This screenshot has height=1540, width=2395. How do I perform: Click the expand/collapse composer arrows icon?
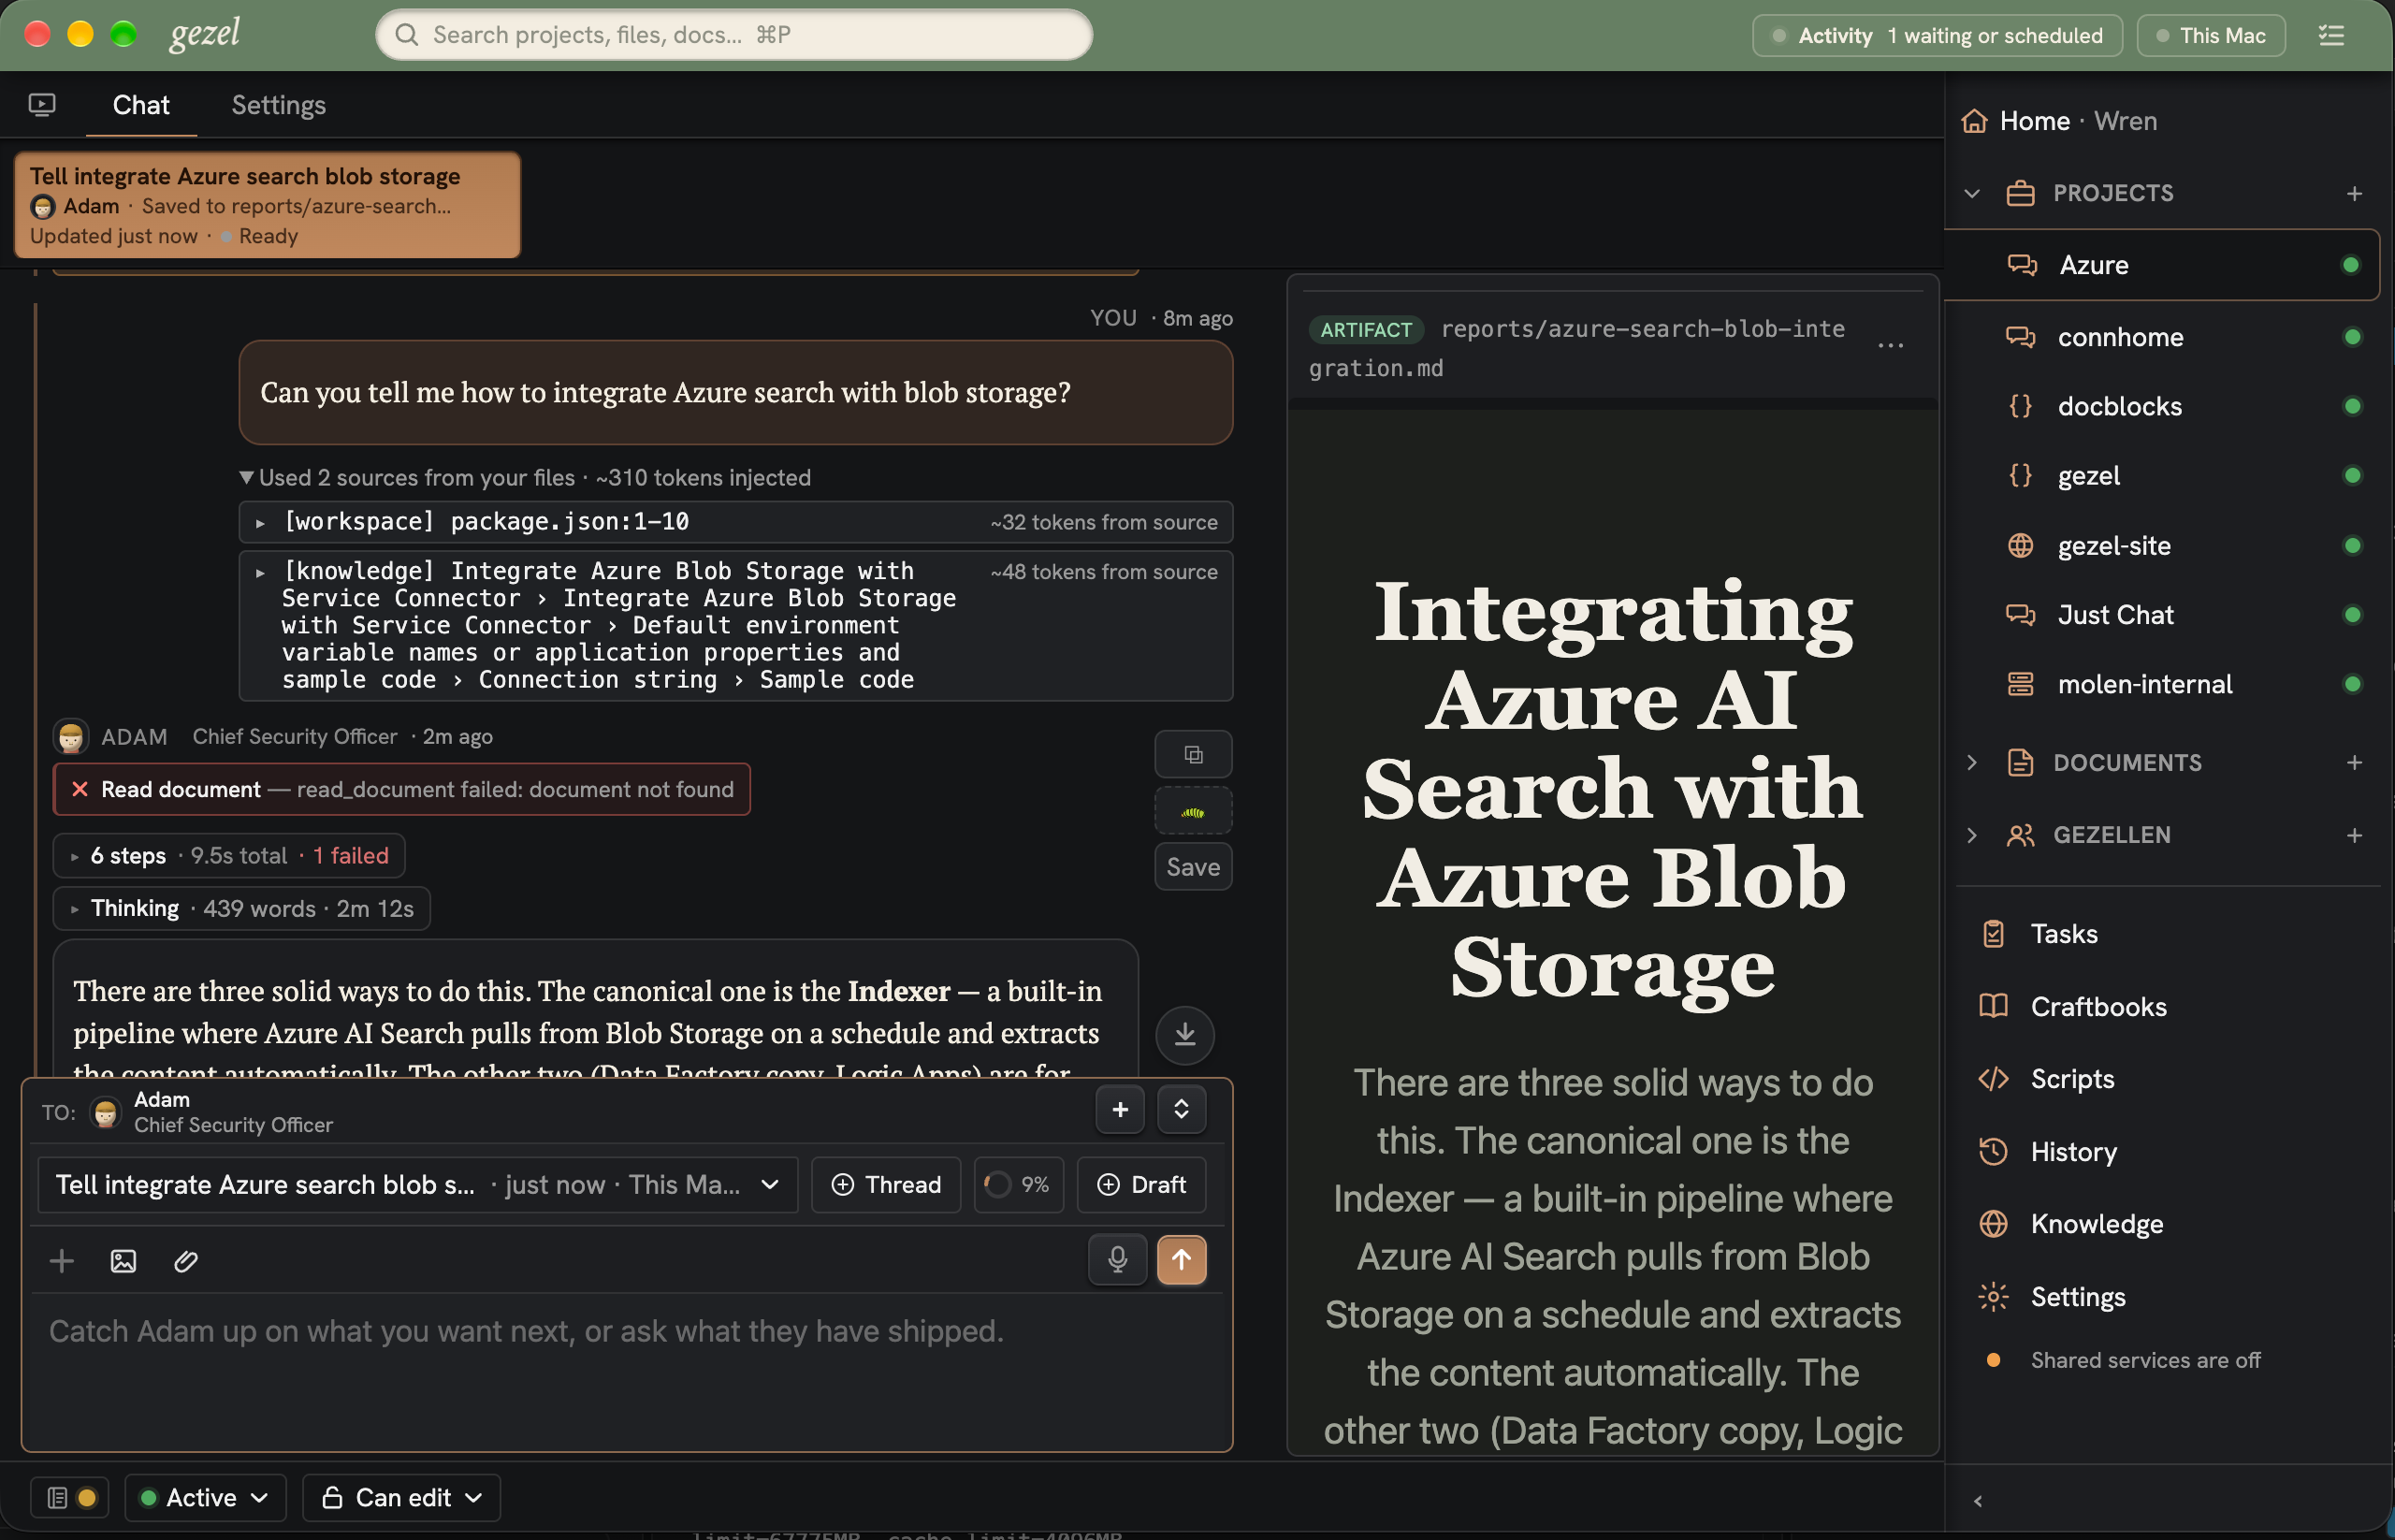[x=1181, y=1109]
